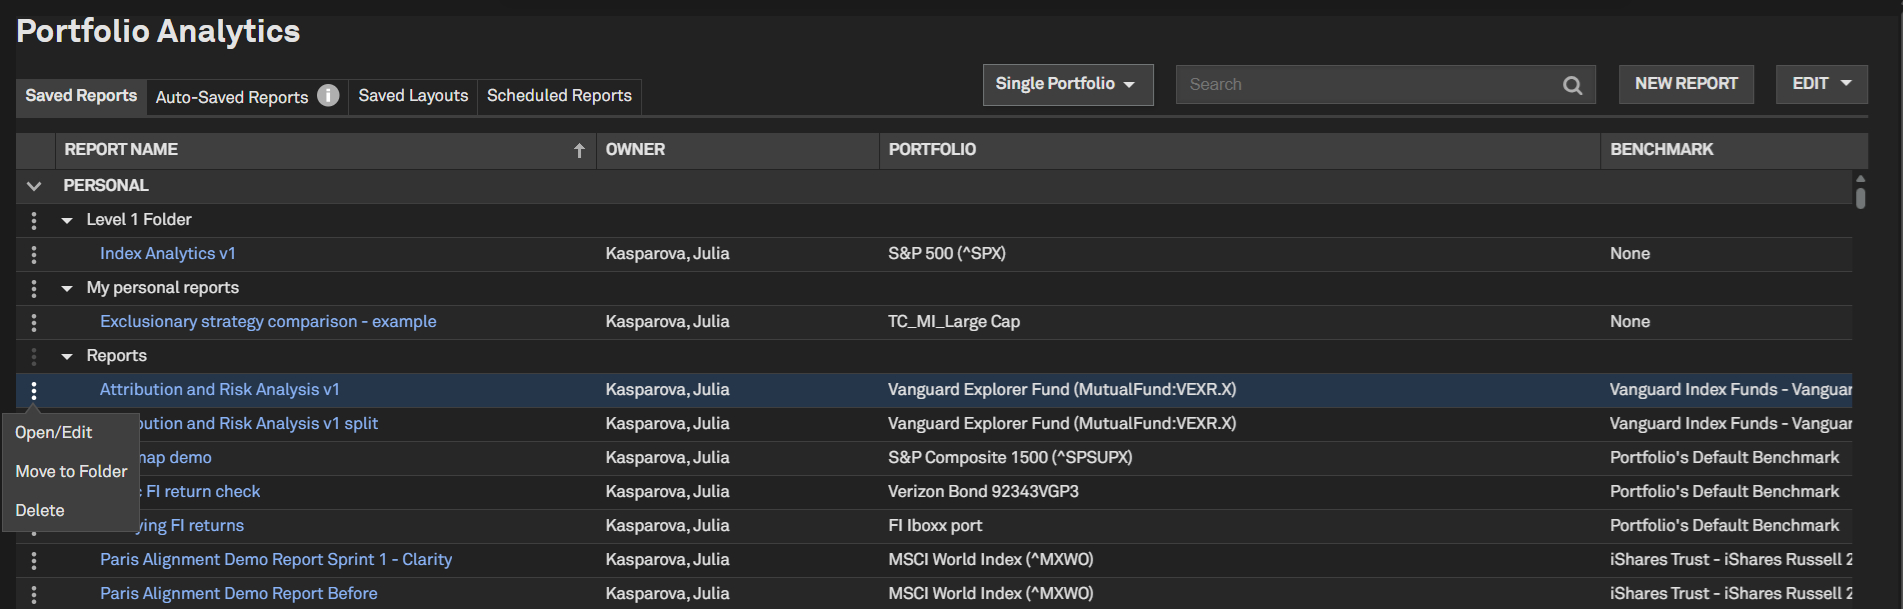
Task: Select Delete in the context menu
Action: (40, 510)
